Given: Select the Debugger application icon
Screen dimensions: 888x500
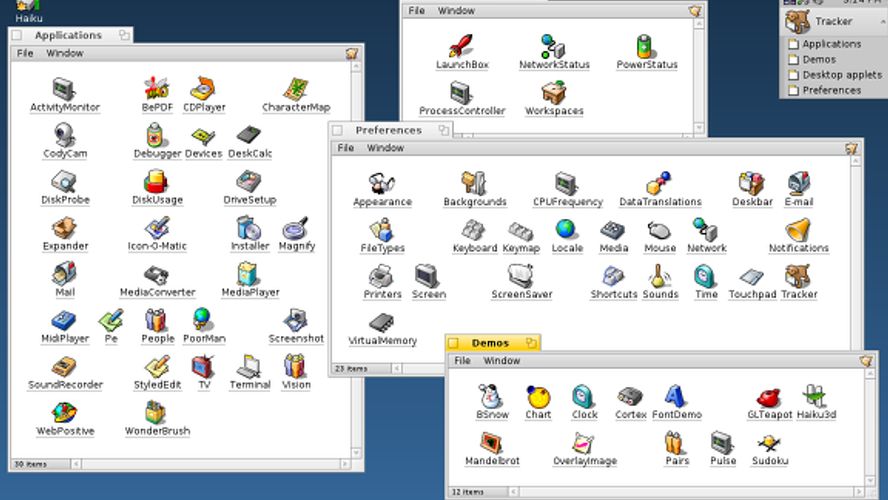Looking at the screenshot, I should [155, 135].
